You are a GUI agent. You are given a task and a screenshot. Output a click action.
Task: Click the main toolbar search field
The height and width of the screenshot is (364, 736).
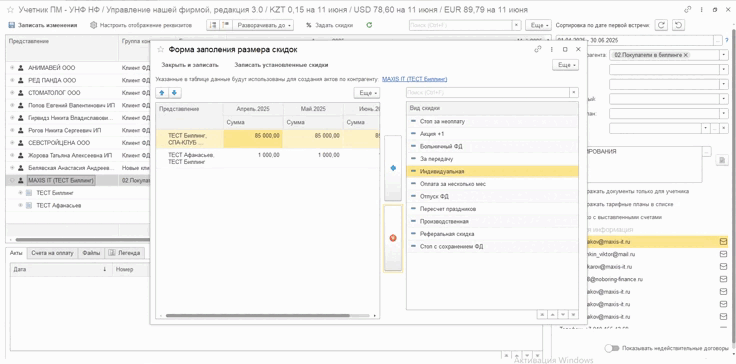[x=461, y=25]
